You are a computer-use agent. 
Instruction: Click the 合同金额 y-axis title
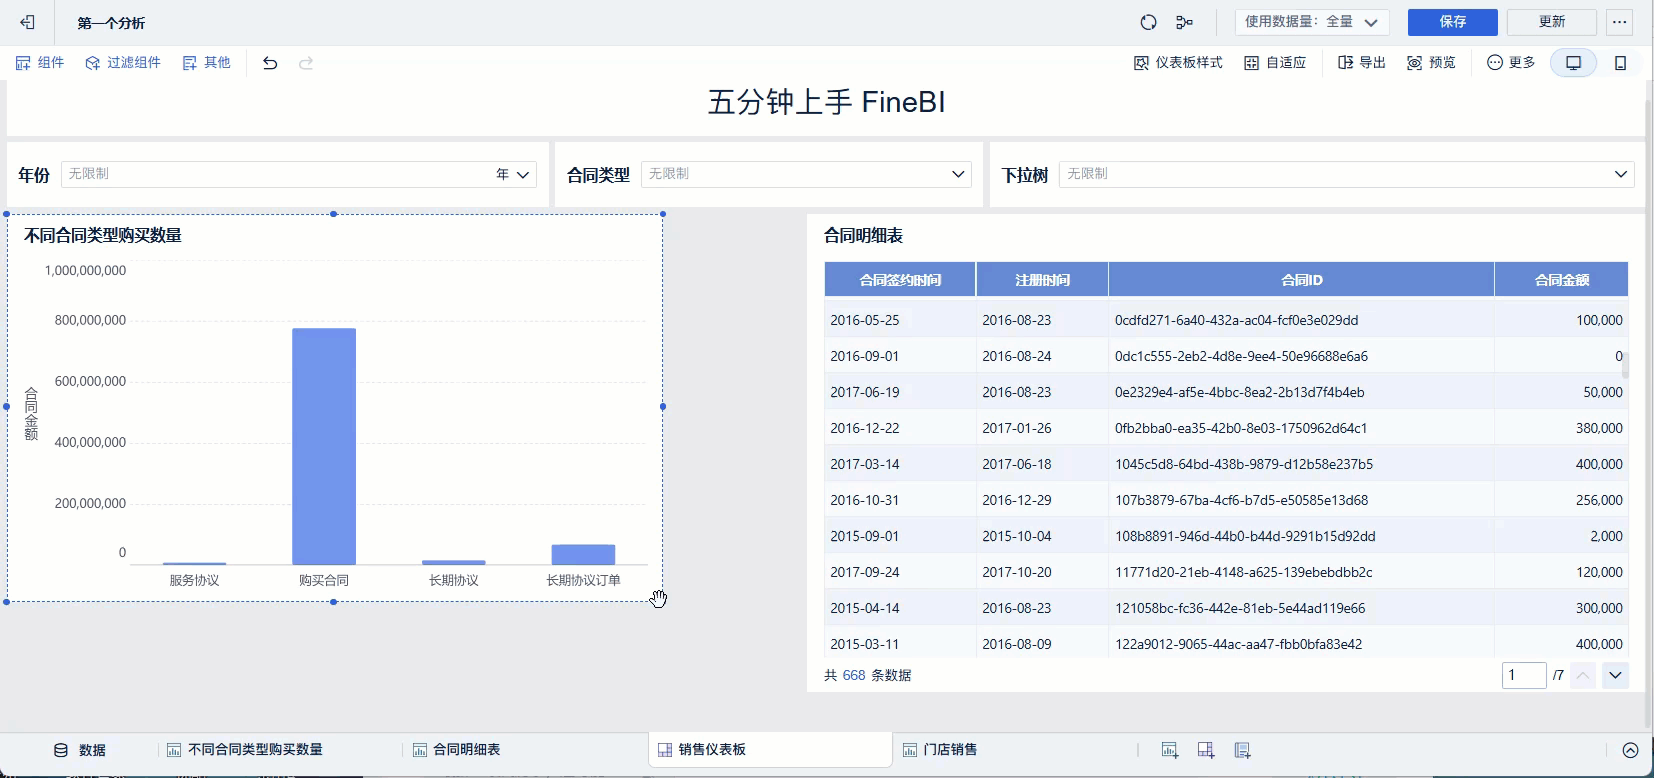click(31, 414)
